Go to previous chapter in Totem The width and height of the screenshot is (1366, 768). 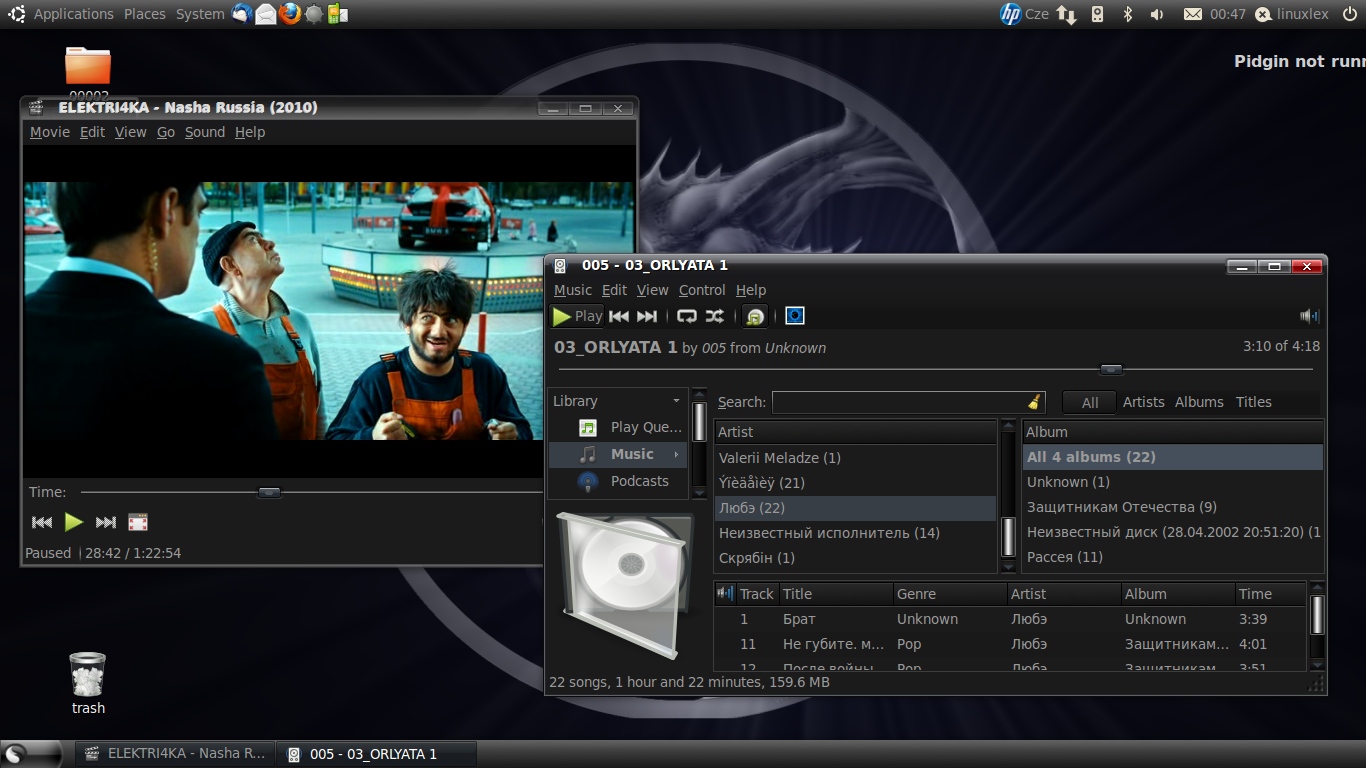42,522
